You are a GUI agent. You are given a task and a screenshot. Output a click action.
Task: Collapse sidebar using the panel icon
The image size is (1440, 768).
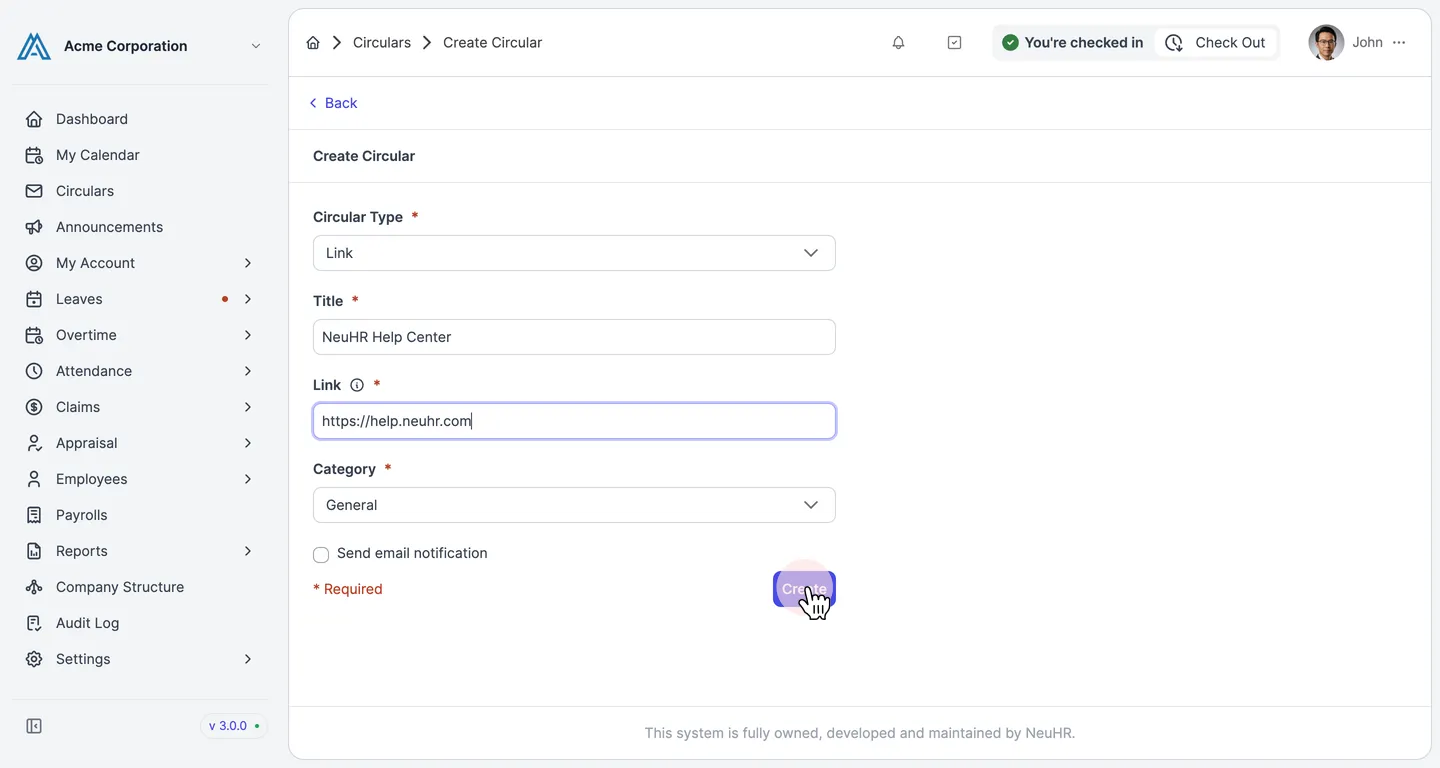34,726
